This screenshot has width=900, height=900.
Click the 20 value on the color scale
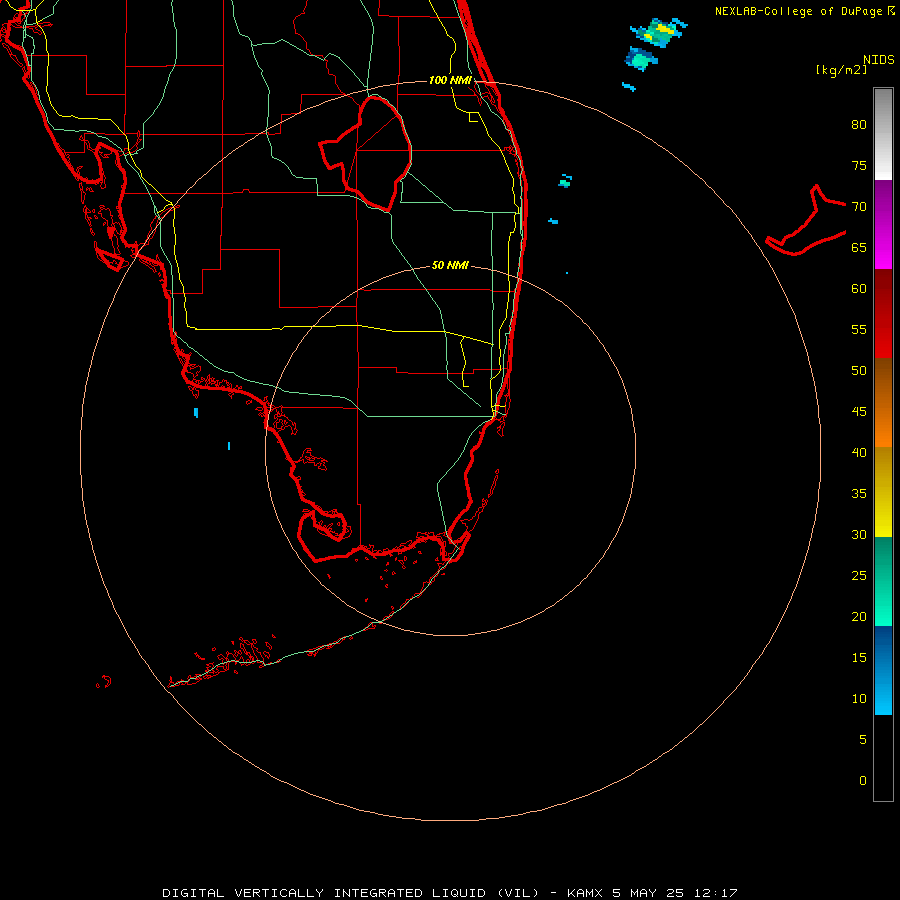[859, 617]
